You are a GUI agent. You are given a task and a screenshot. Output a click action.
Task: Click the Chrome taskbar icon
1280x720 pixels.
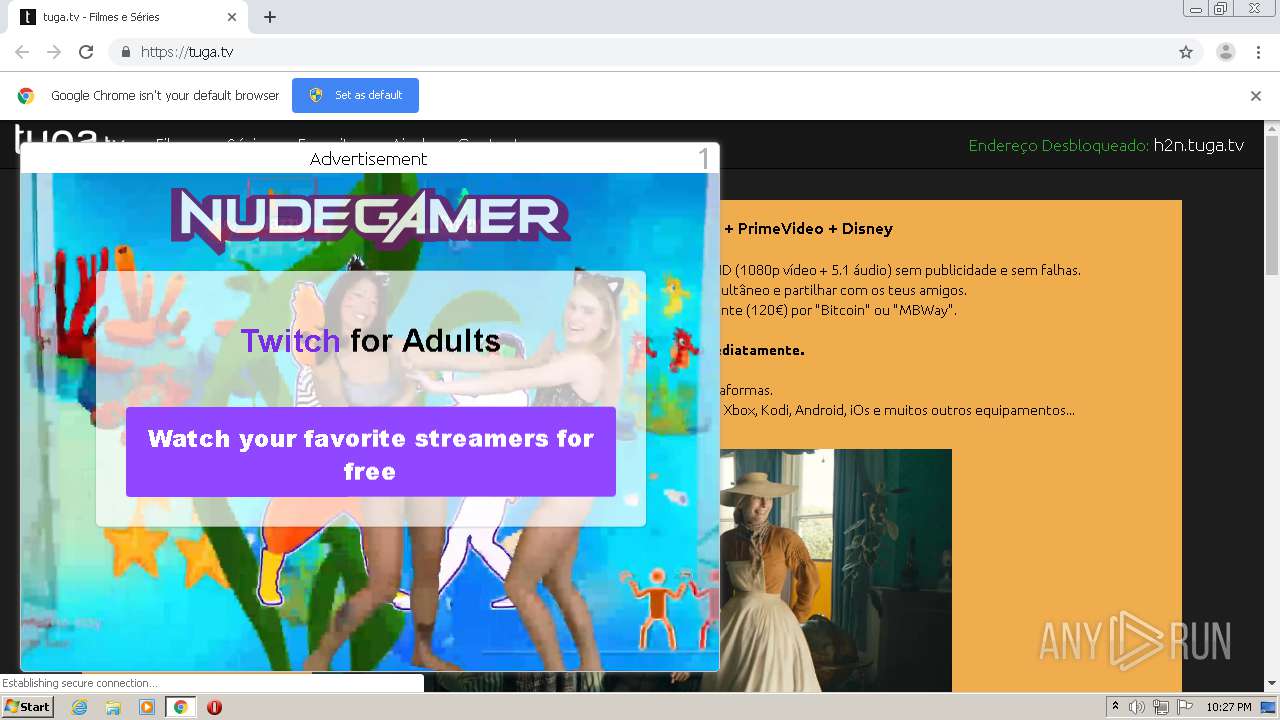(x=181, y=707)
